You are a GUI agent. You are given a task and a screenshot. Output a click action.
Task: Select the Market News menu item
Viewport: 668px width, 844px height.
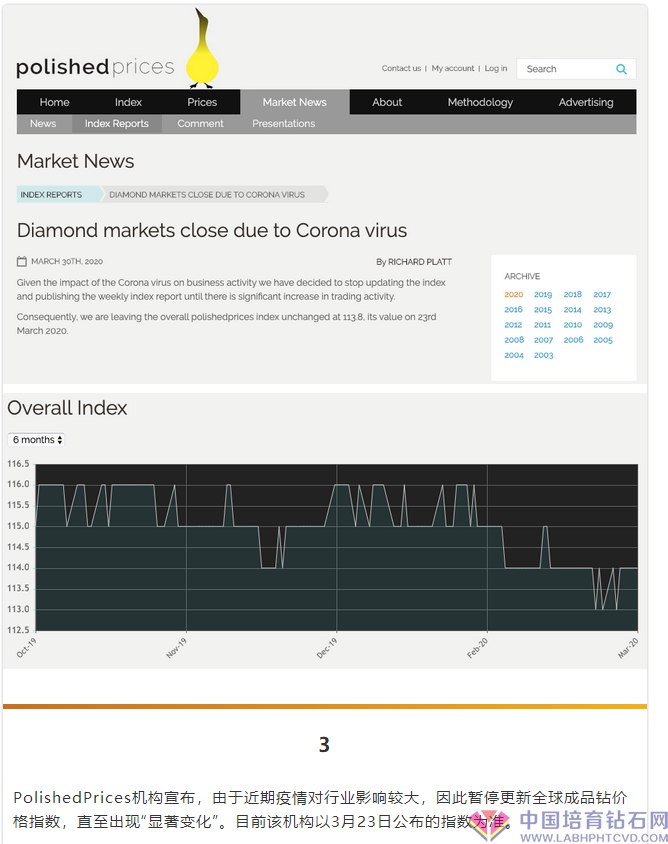294,102
